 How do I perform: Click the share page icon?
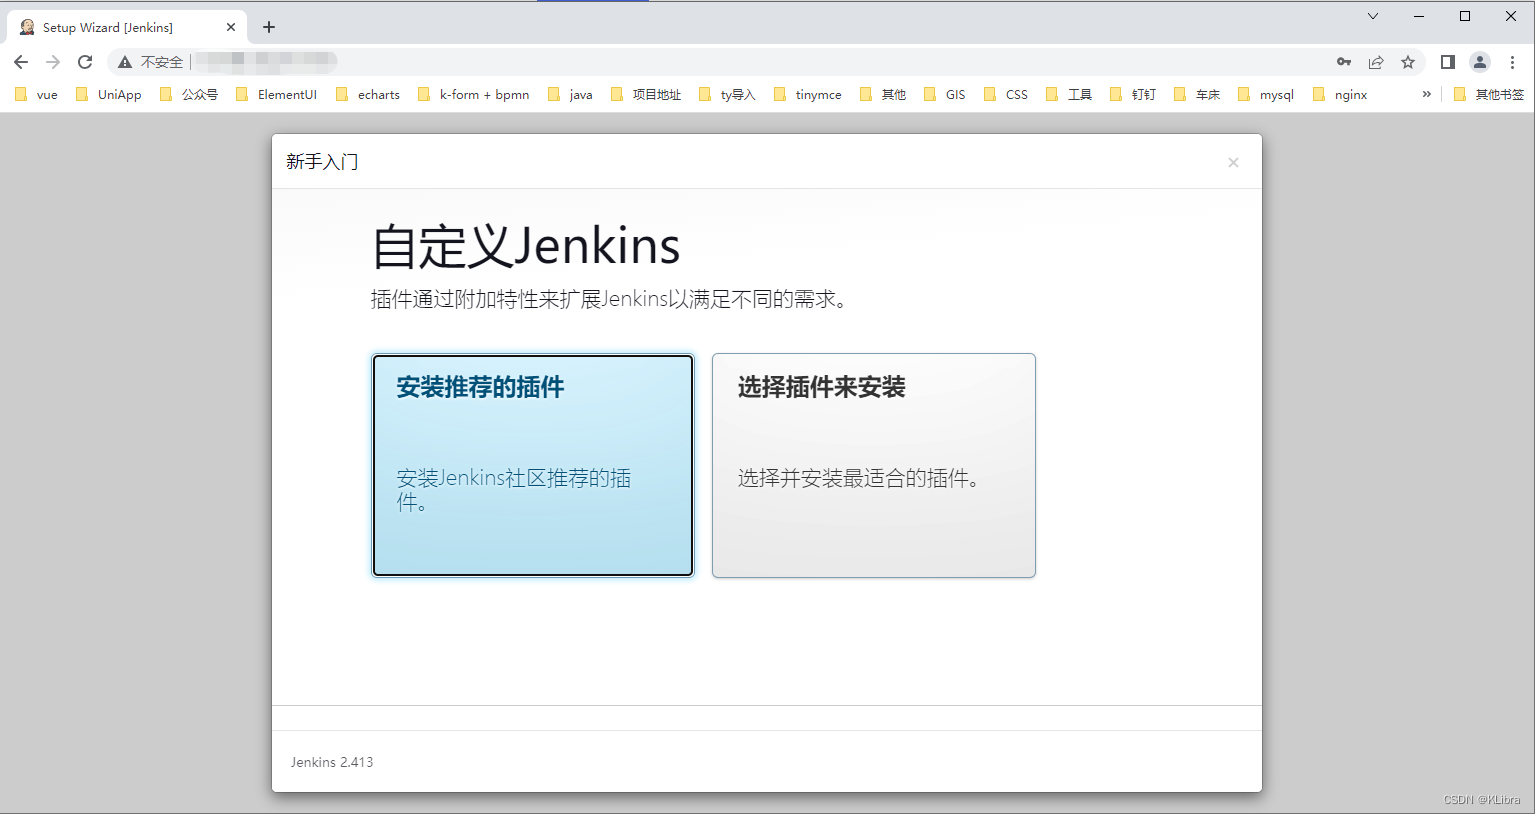[1376, 62]
